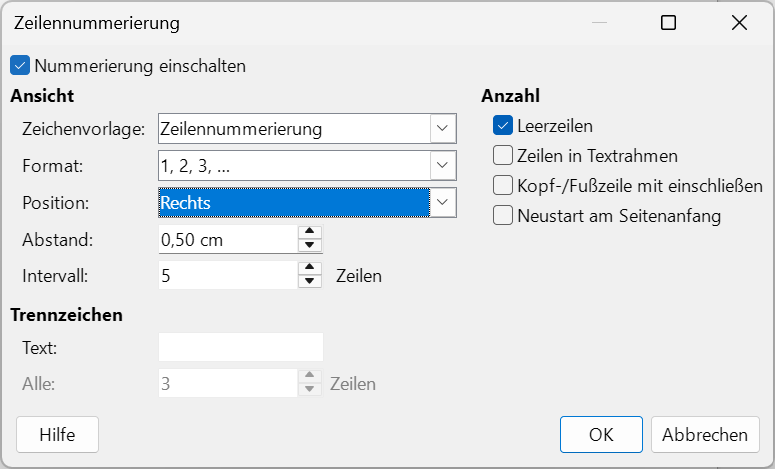This screenshot has height=469, width=775.
Task: Confirm the dialog with OK
Action: tap(601, 434)
